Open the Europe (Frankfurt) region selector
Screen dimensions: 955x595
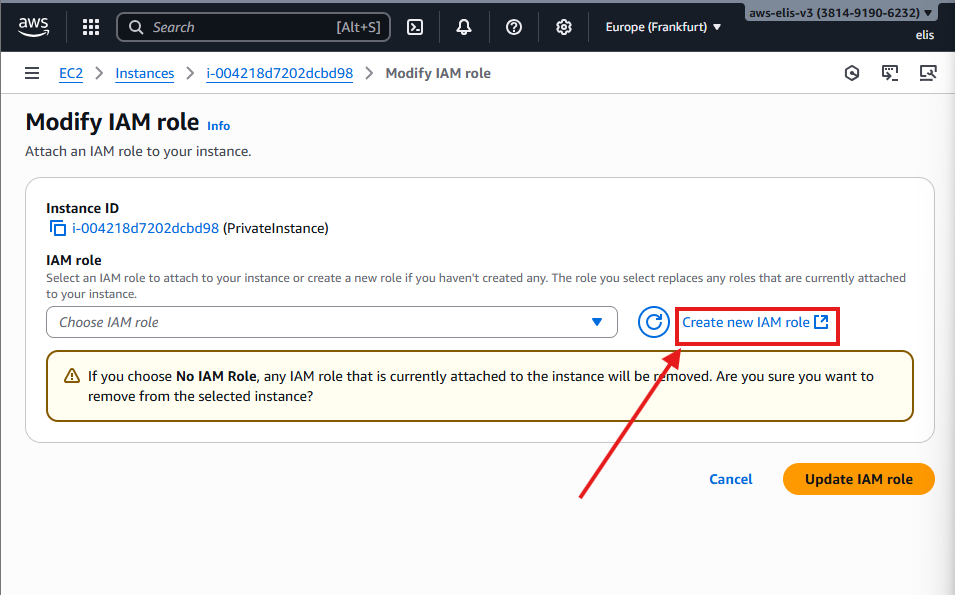(x=663, y=27)
